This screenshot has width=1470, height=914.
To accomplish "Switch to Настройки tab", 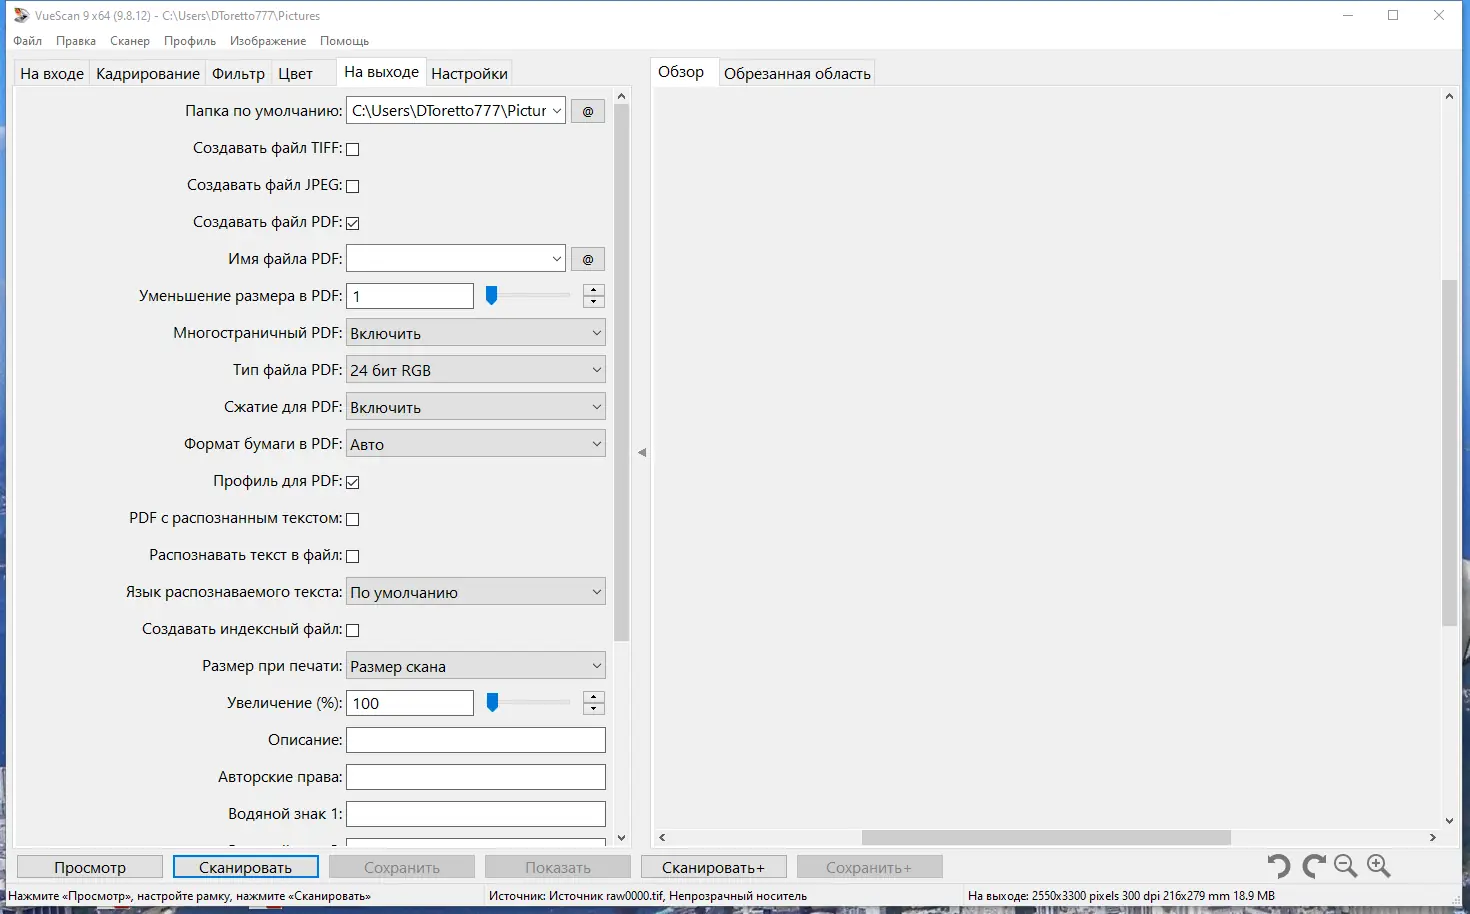I will 469,74.
